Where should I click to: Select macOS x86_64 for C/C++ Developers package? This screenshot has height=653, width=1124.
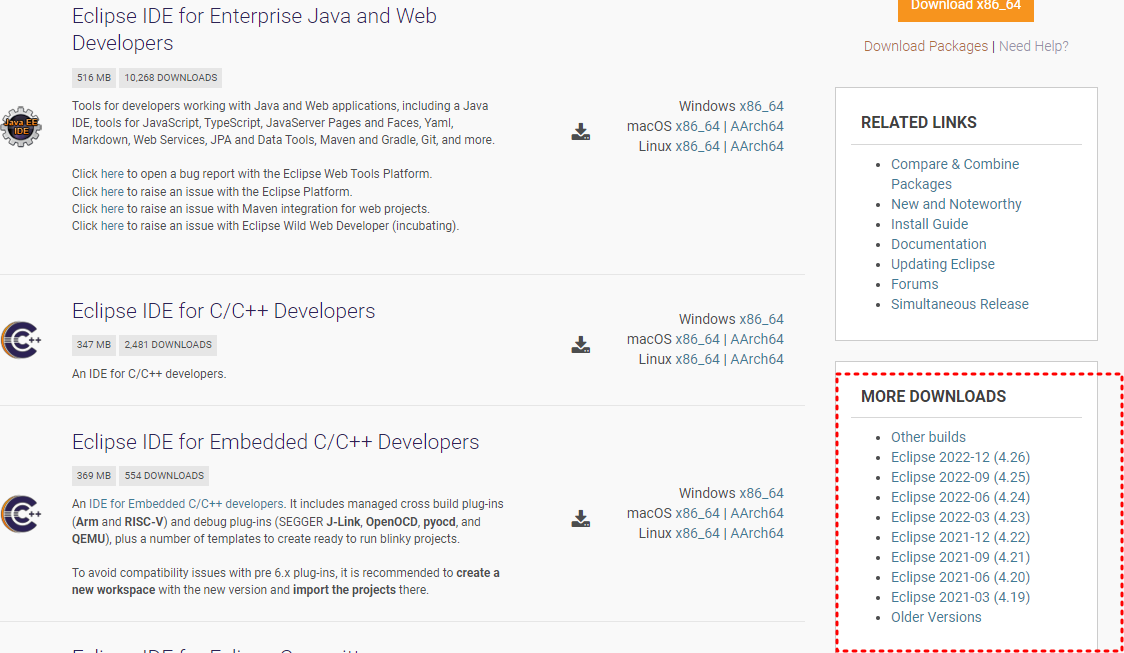pos(697,339)
